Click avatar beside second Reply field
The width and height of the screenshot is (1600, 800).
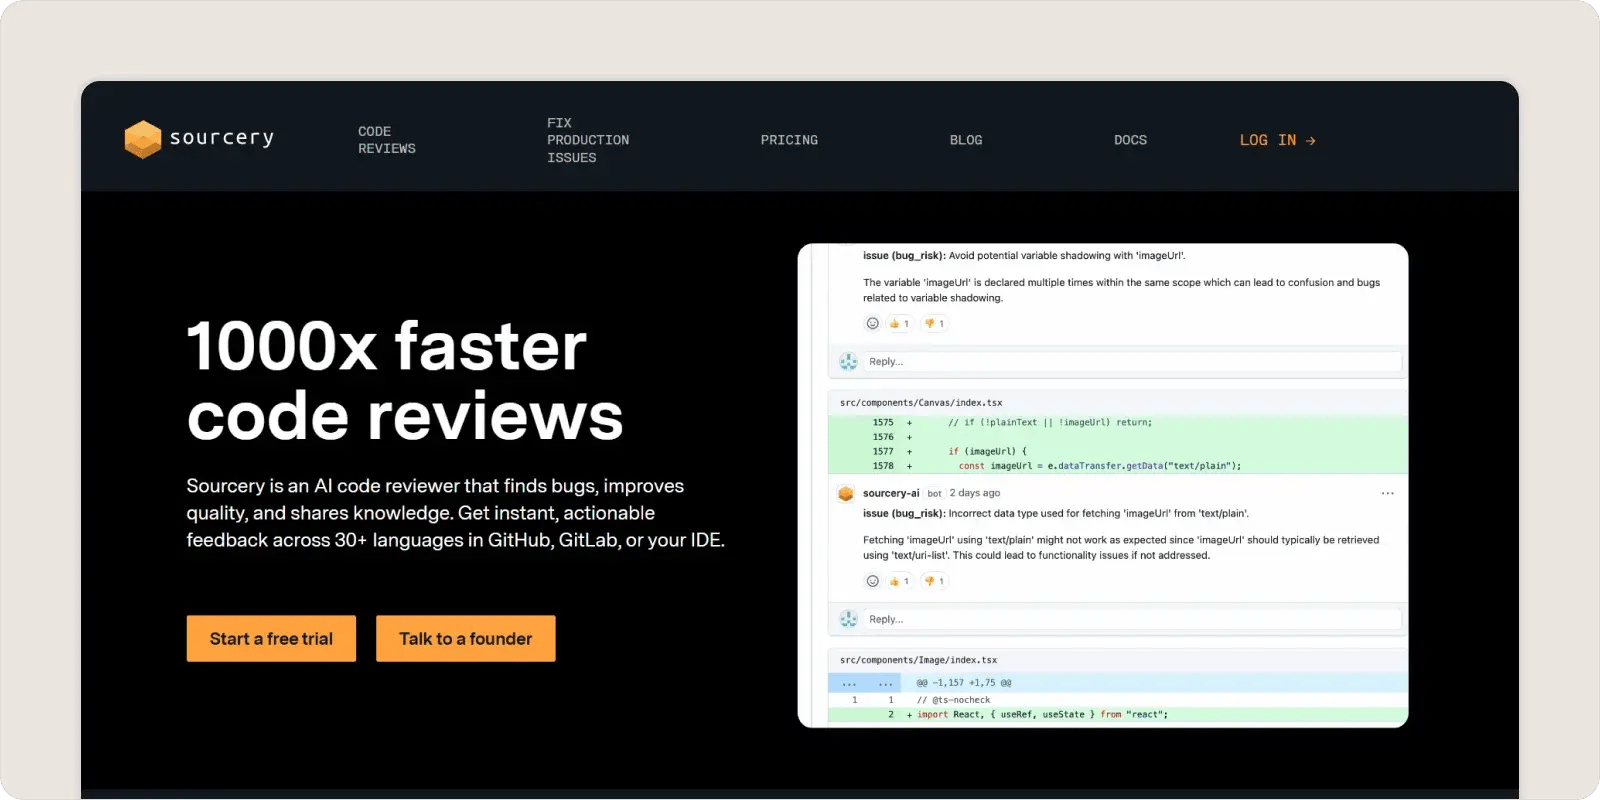tap(848, 620)
